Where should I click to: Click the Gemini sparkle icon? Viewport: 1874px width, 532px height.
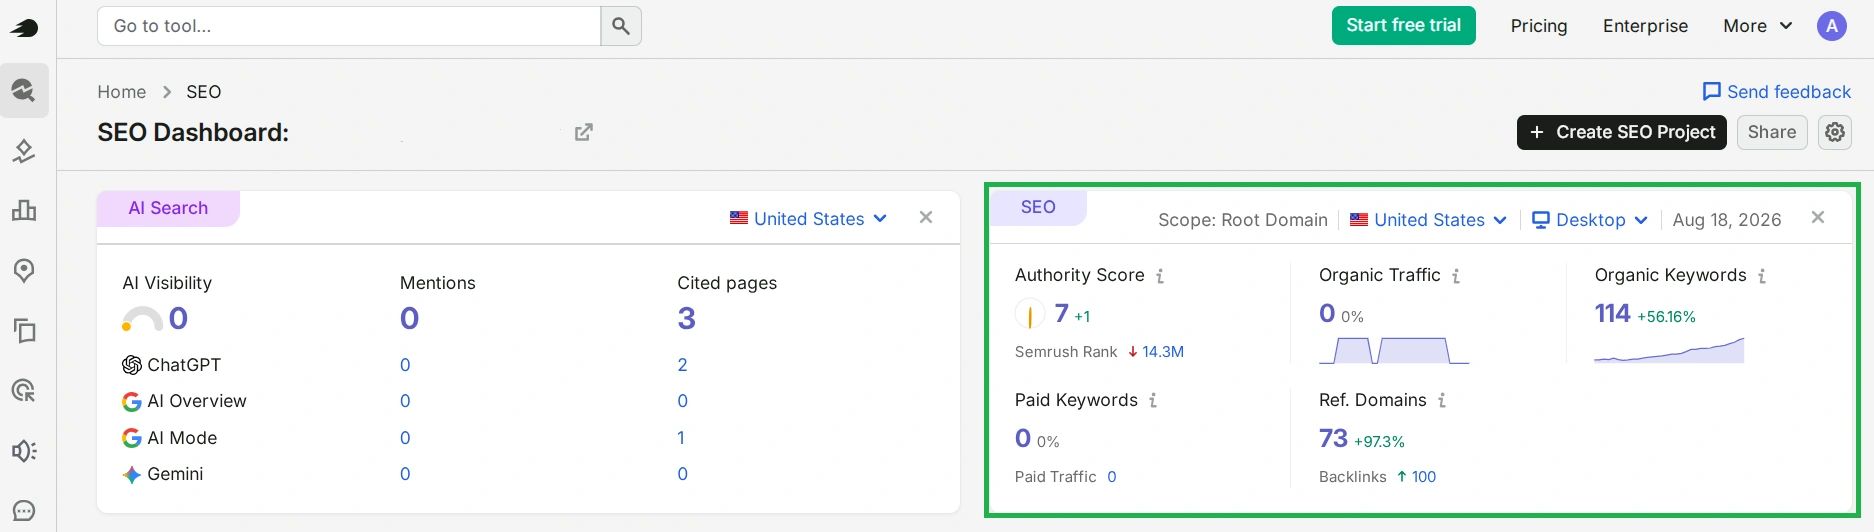(131, 475)
